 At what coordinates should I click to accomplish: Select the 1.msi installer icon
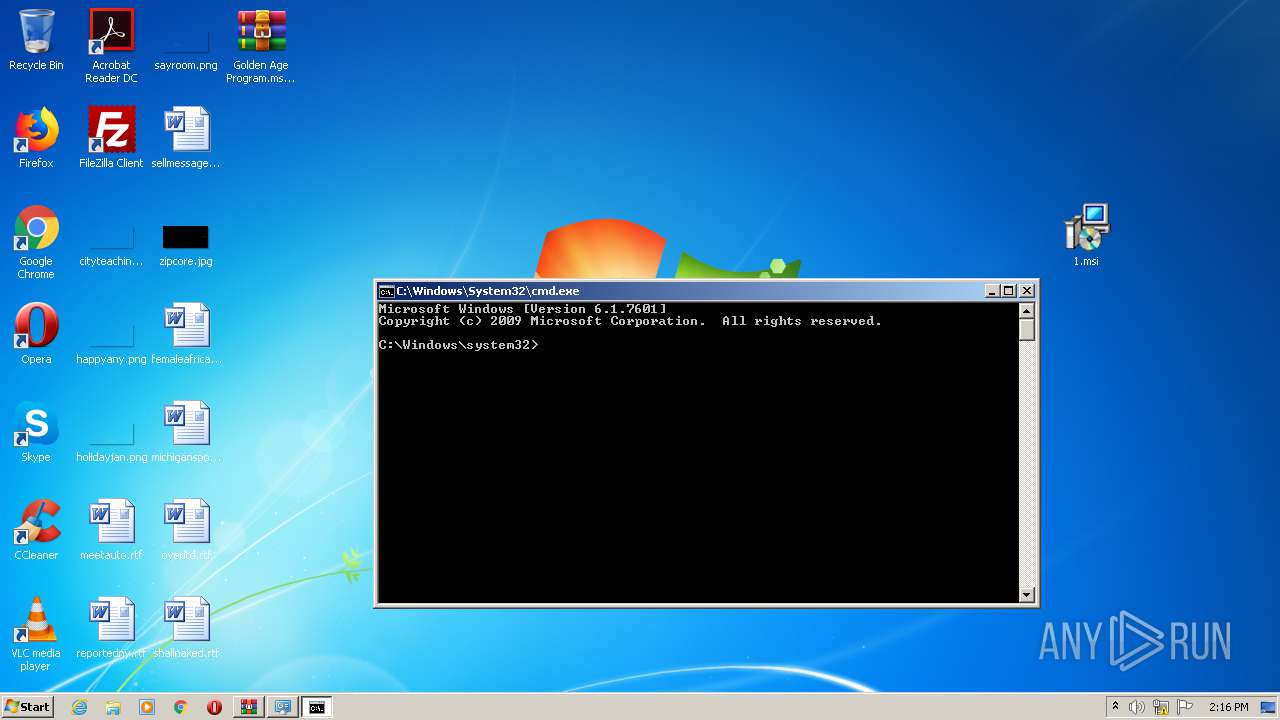[1086, 236]
